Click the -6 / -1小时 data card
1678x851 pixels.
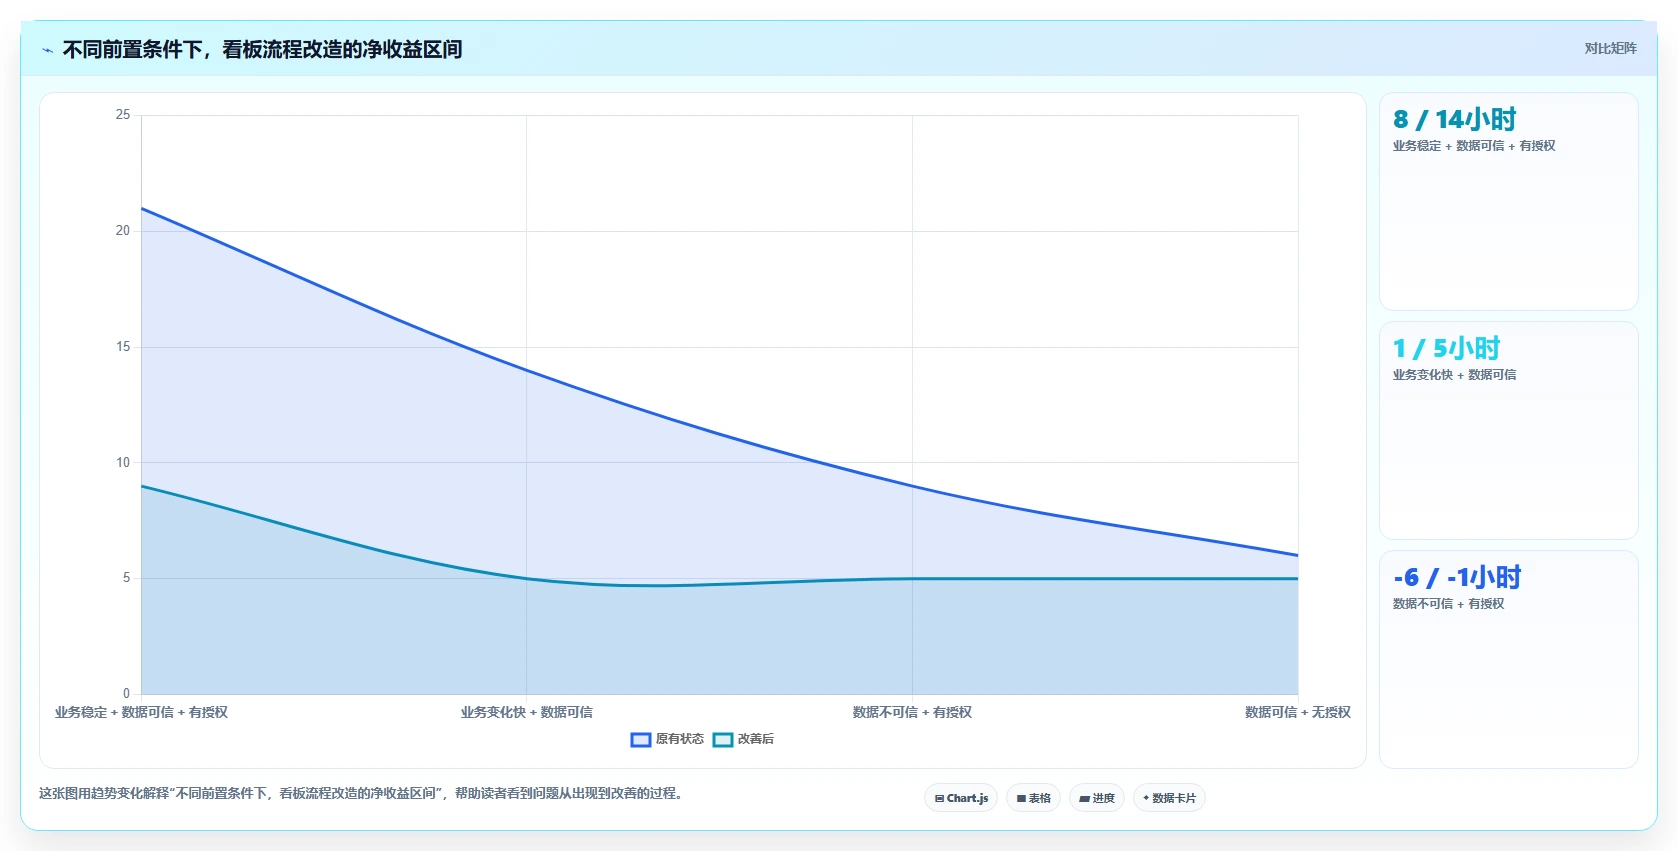(1508, 659)
